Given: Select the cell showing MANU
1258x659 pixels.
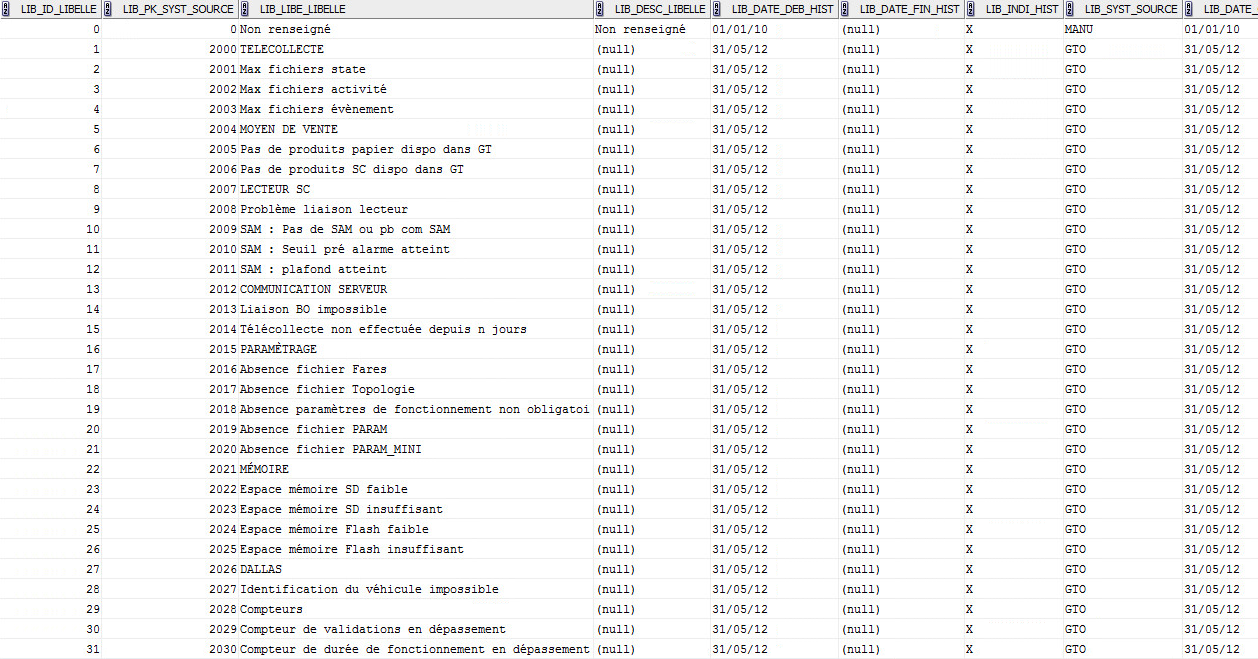Looking at the screenshot, I should click(1079, 29).
